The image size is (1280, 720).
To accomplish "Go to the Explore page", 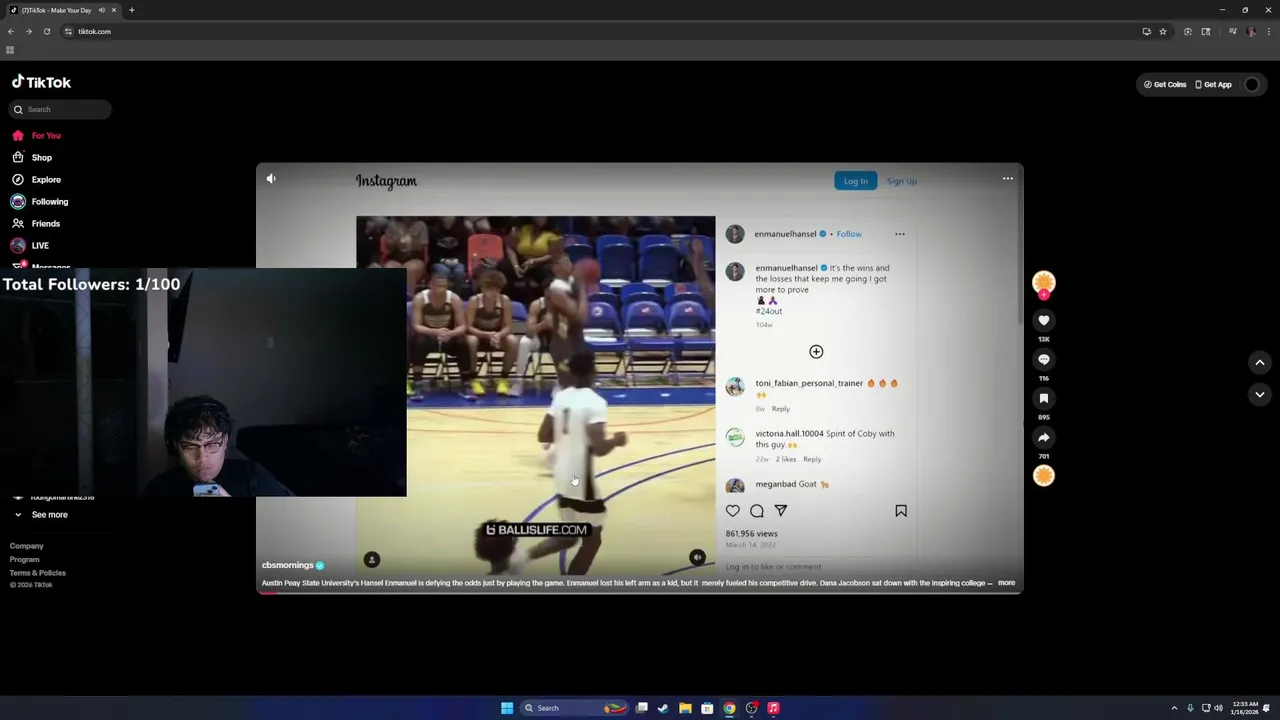I will 36,179.
